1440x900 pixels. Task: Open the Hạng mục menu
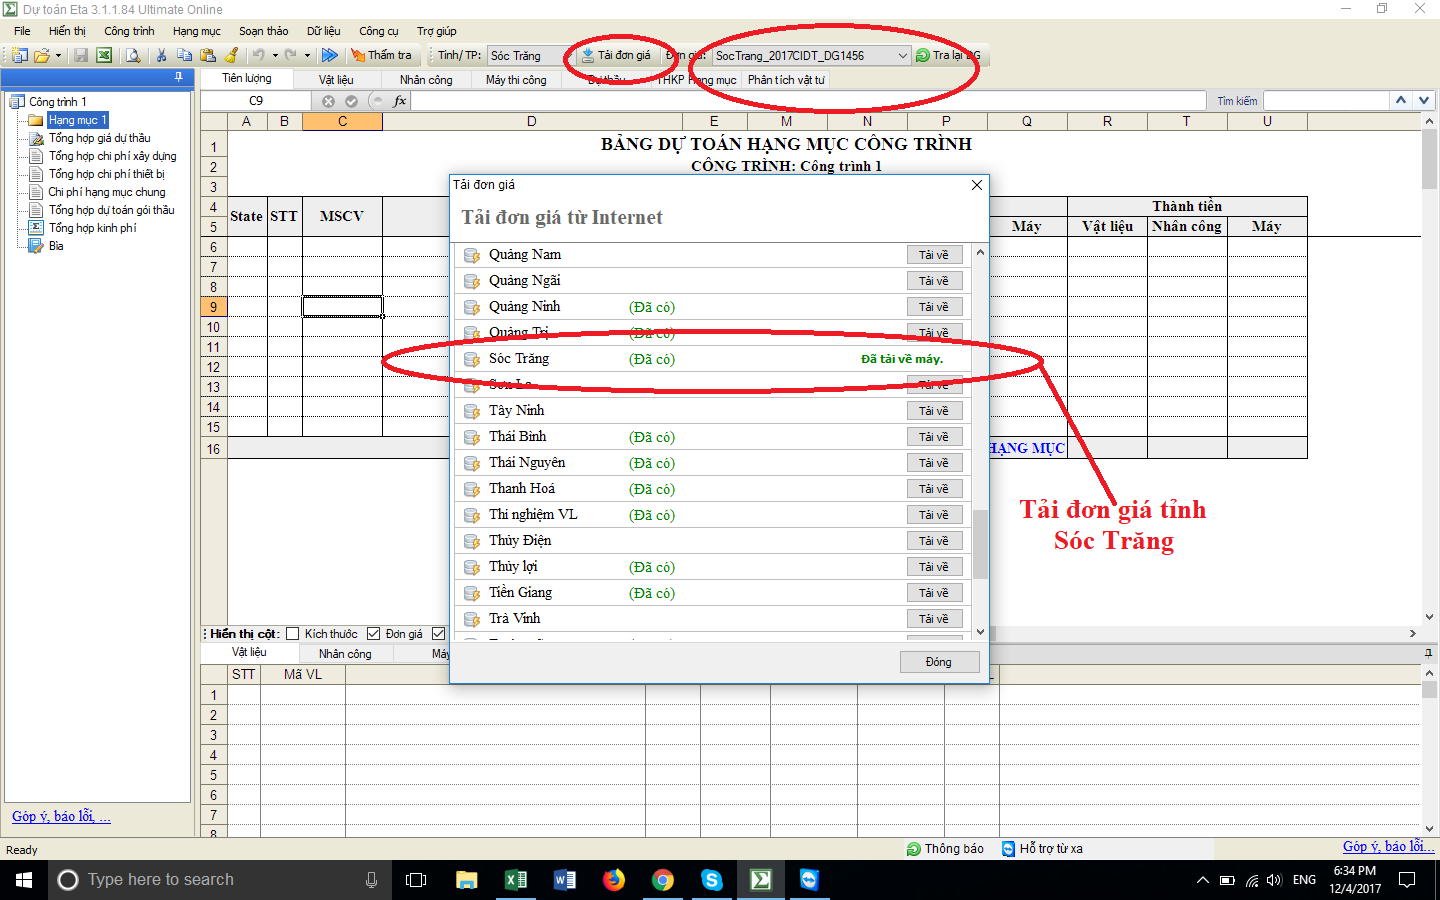coord(196,31)
